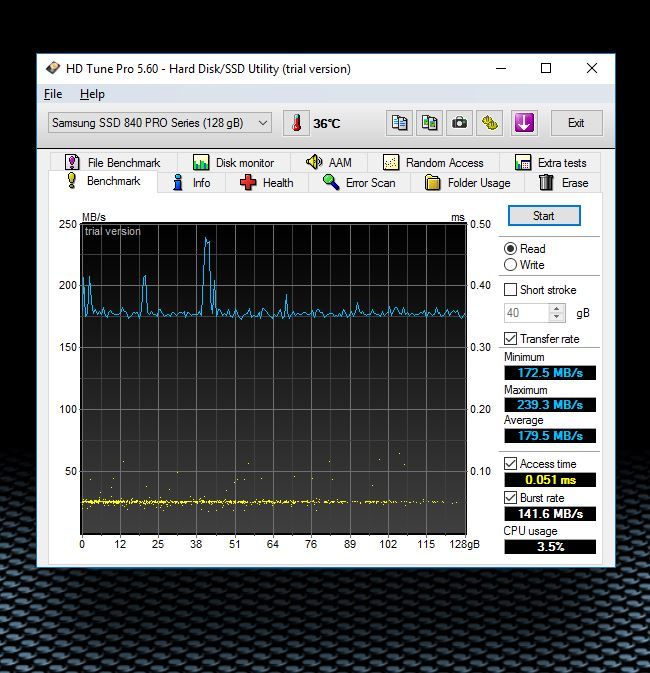
Task: Minimize the HD Tune Pro window
Action: tap(501, 68)
